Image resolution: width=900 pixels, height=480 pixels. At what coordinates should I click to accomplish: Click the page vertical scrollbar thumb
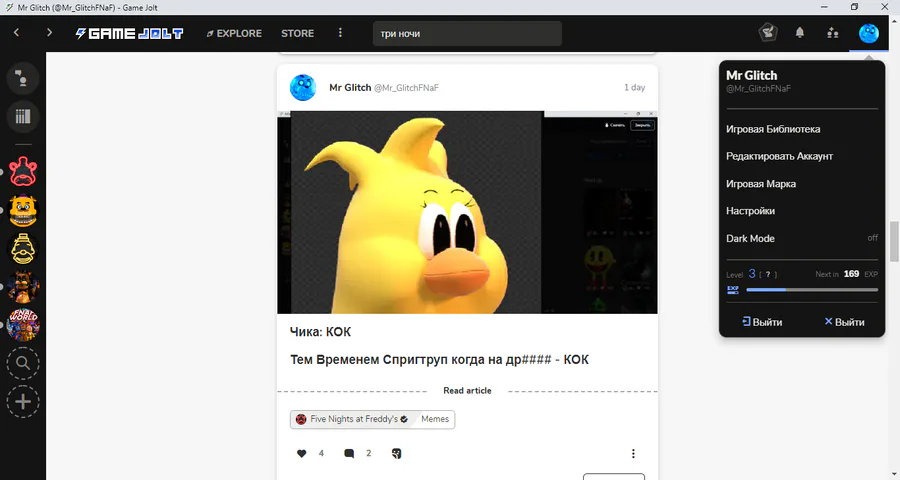(894, 241)
